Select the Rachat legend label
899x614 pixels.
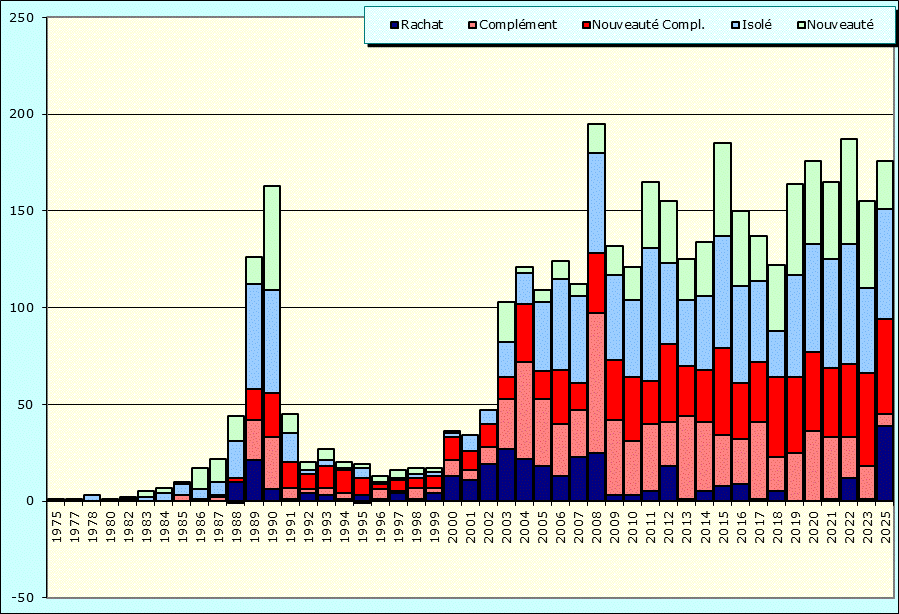(422, 25)
